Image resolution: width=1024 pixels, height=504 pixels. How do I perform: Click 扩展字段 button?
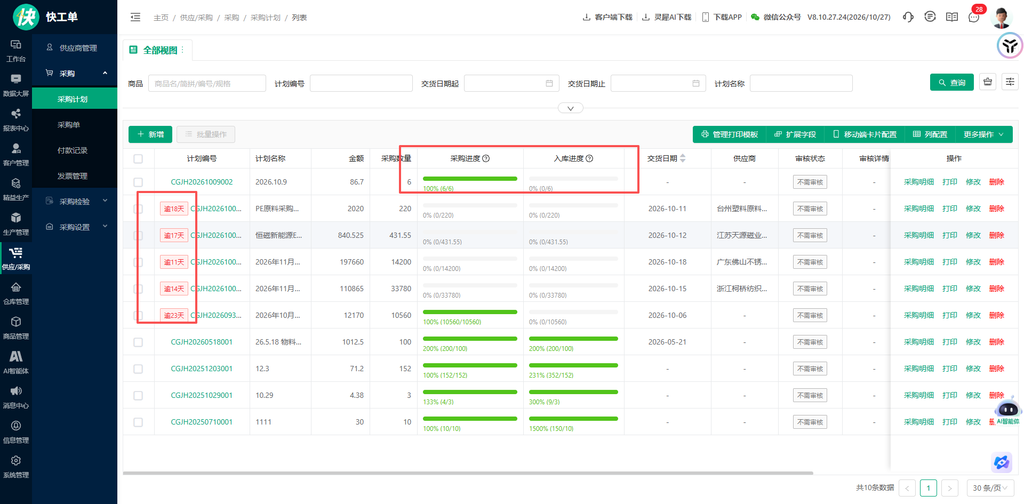pos(795,134)
